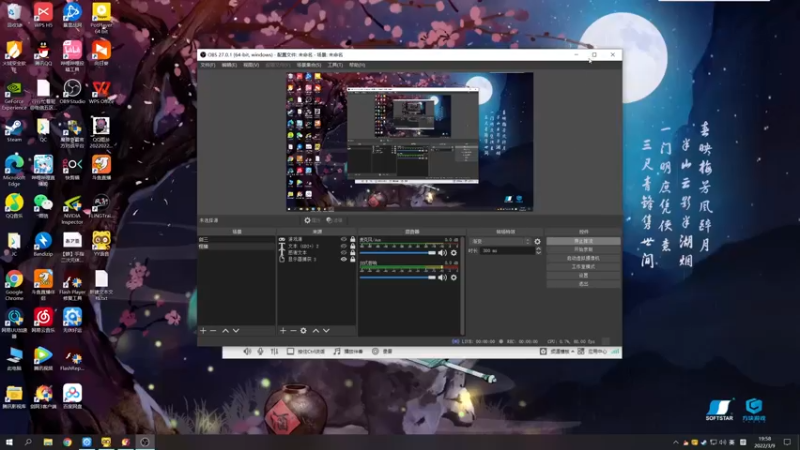800x450 pixels.
Task: Toggle visibility eye of the 文本 (GDI+) 2 source
Action: point(344,246)
